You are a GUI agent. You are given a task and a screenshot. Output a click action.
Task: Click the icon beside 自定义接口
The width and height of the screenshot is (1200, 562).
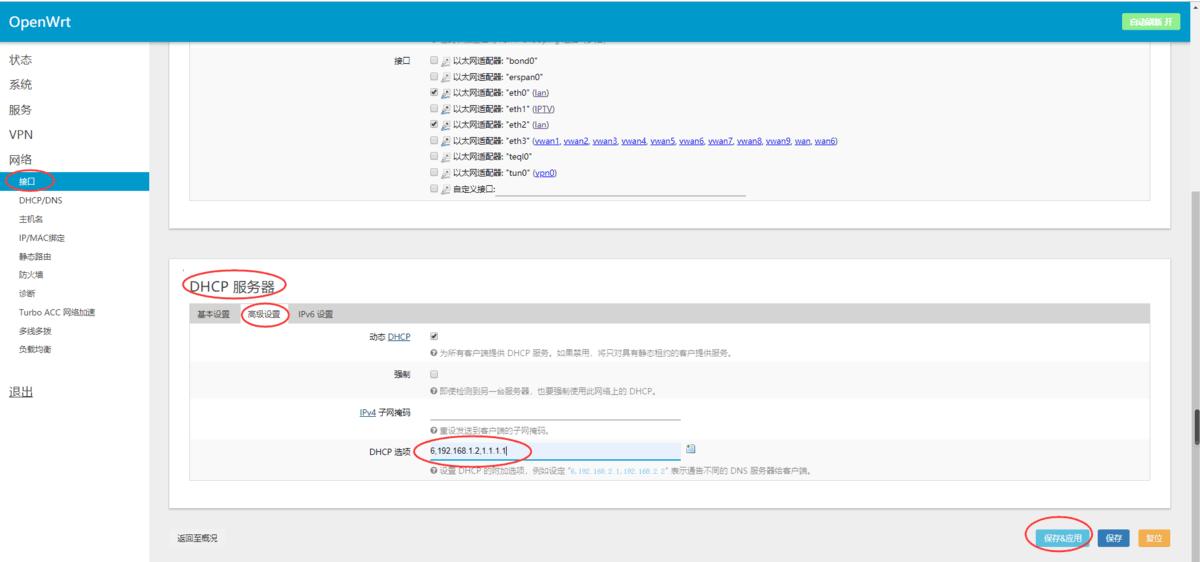tap(446, 189)
